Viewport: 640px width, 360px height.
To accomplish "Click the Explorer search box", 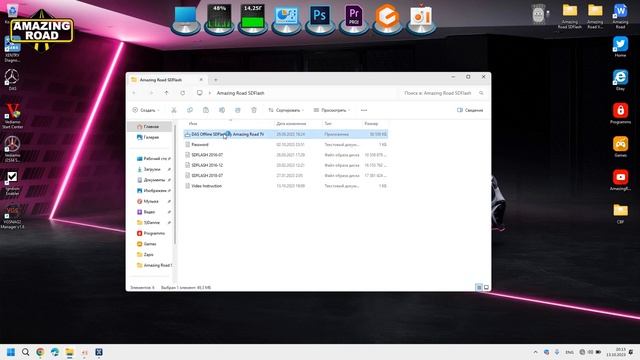I will [x=443, y=93].
